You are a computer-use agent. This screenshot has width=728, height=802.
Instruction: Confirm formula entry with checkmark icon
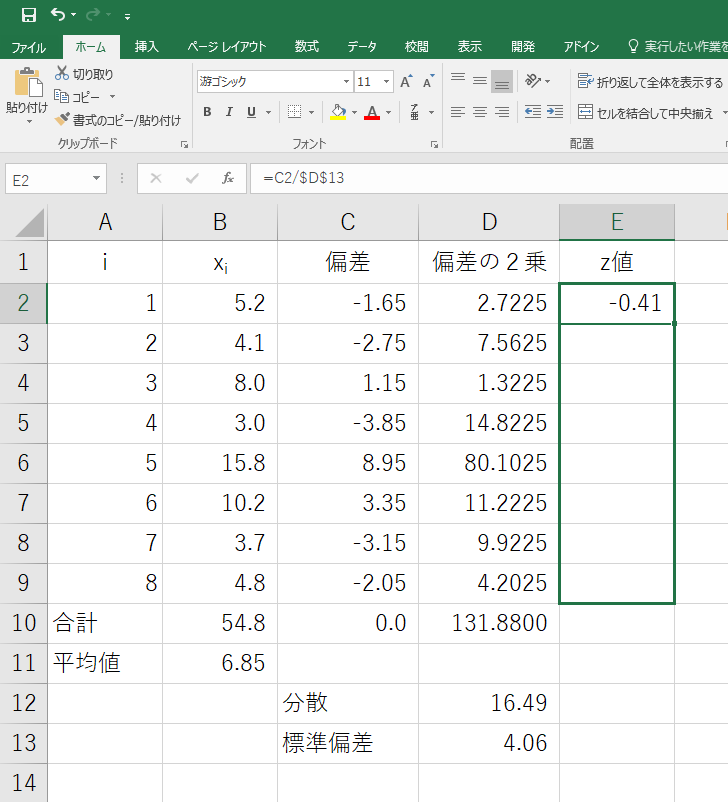192,179
